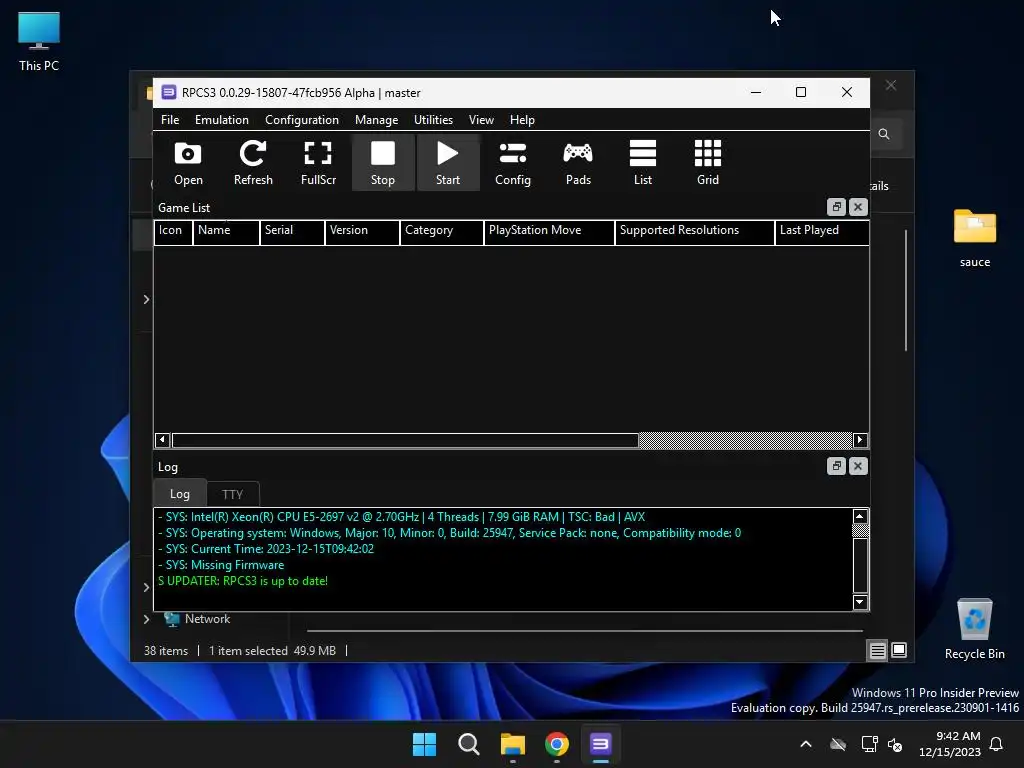
Task: Click the RPCS3 title bar app icon
Action: tap(168, 92)
